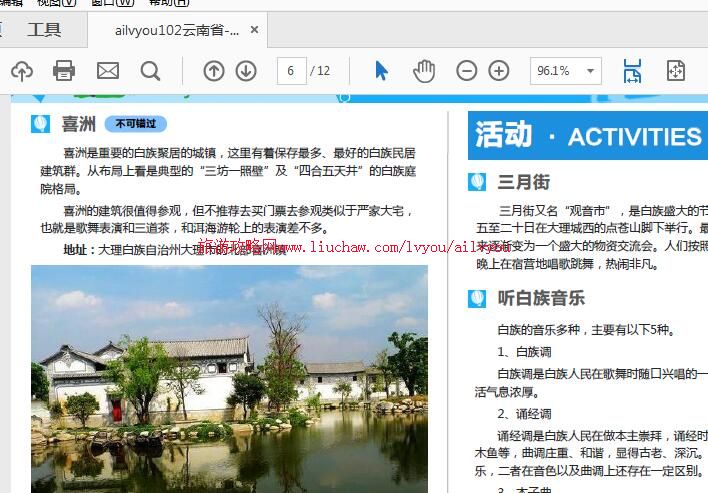Viewport: 708px width, 493px height.
Task: Send file by email envelope icon
Action: 107,70
